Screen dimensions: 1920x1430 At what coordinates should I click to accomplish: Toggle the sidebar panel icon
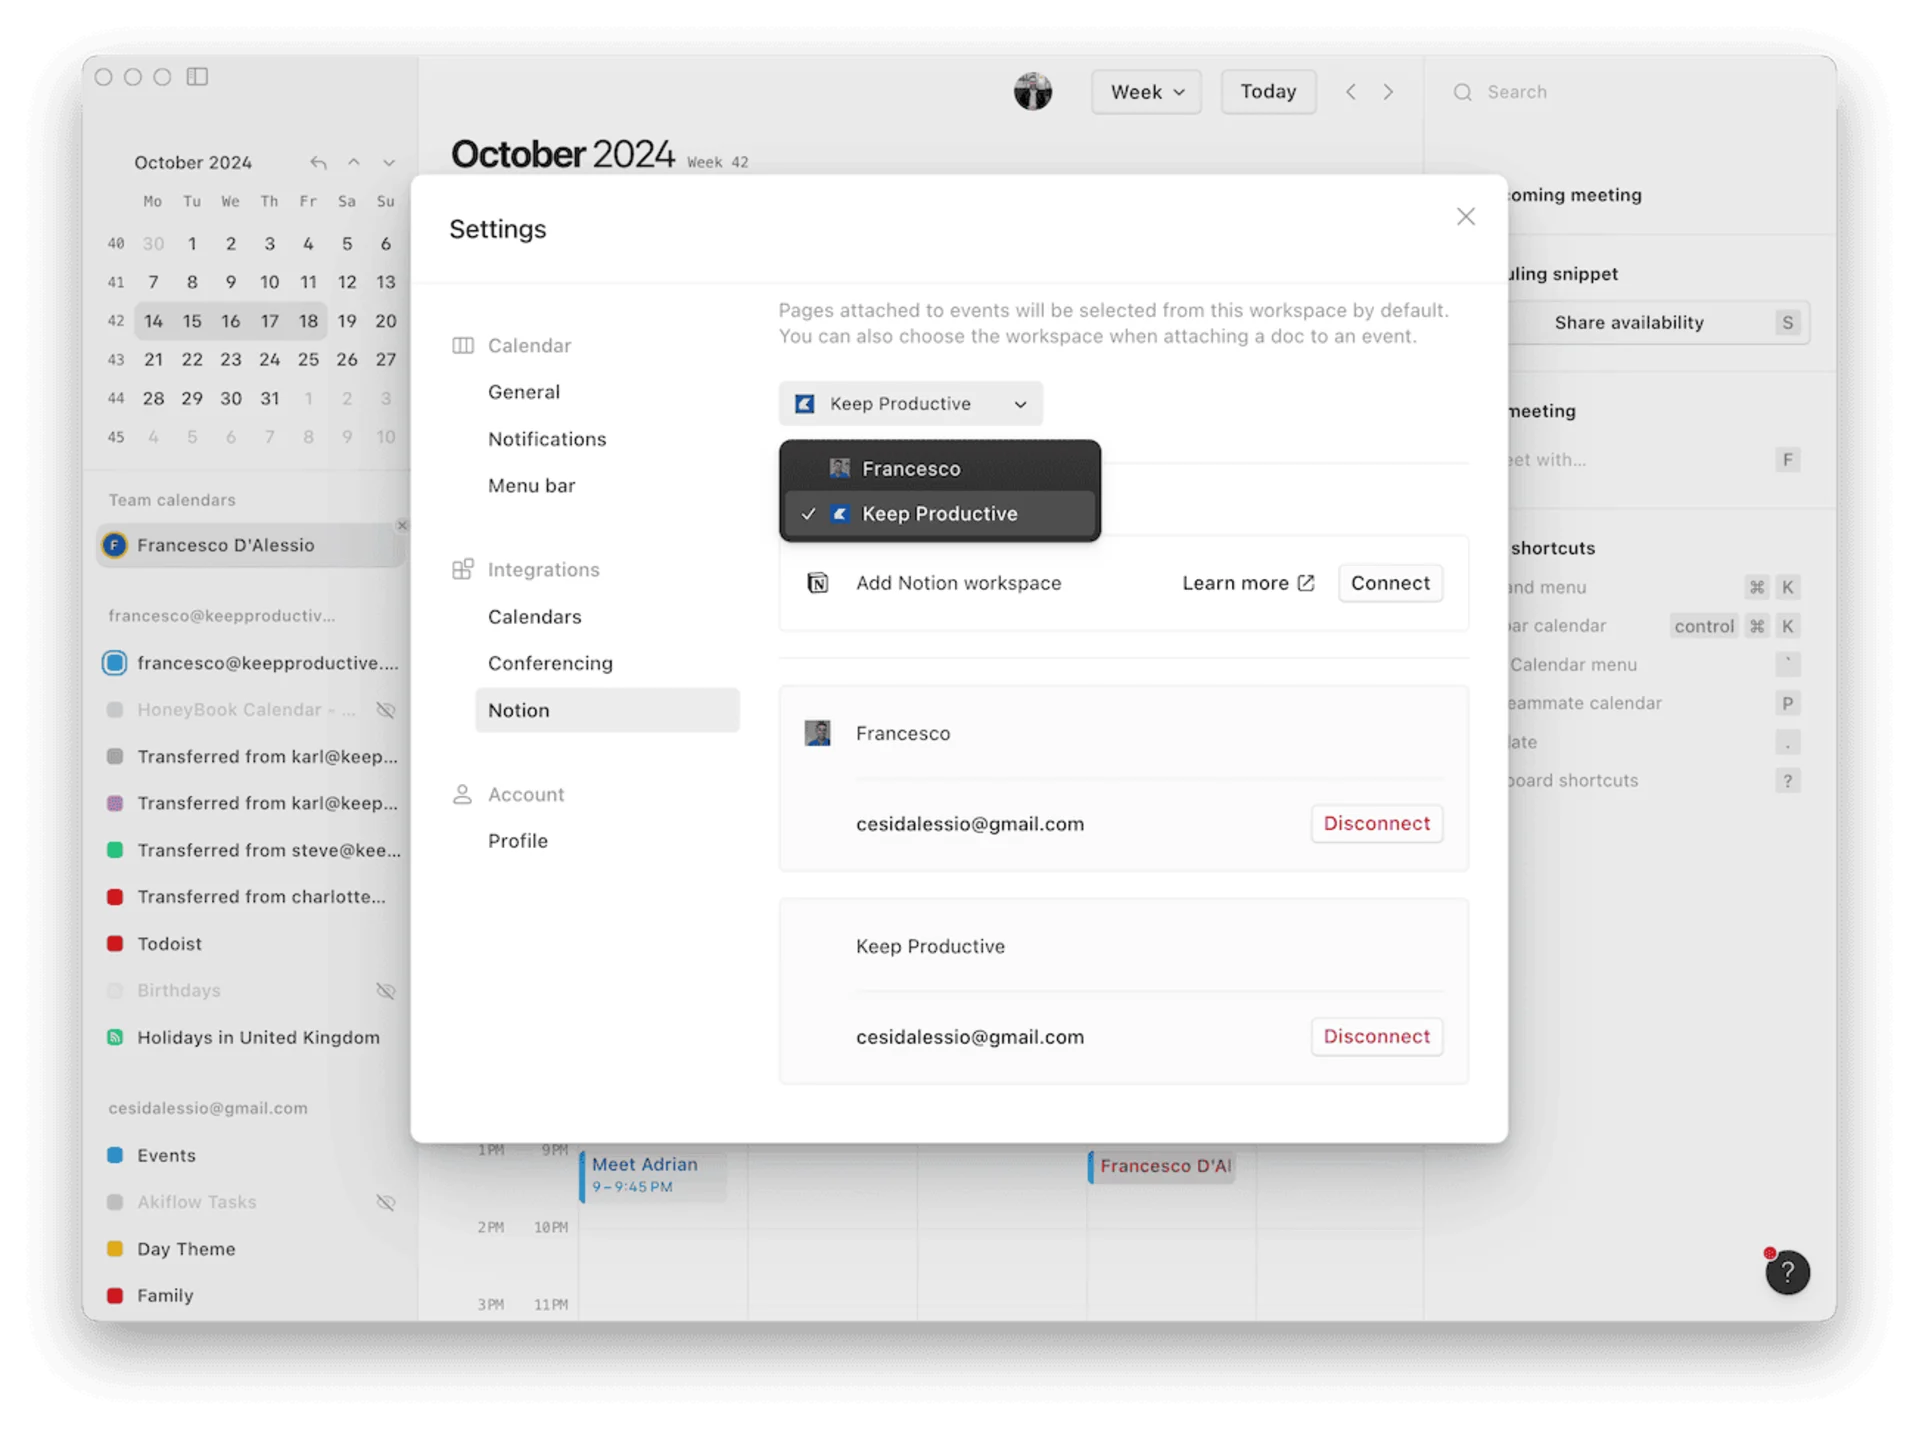197,77
